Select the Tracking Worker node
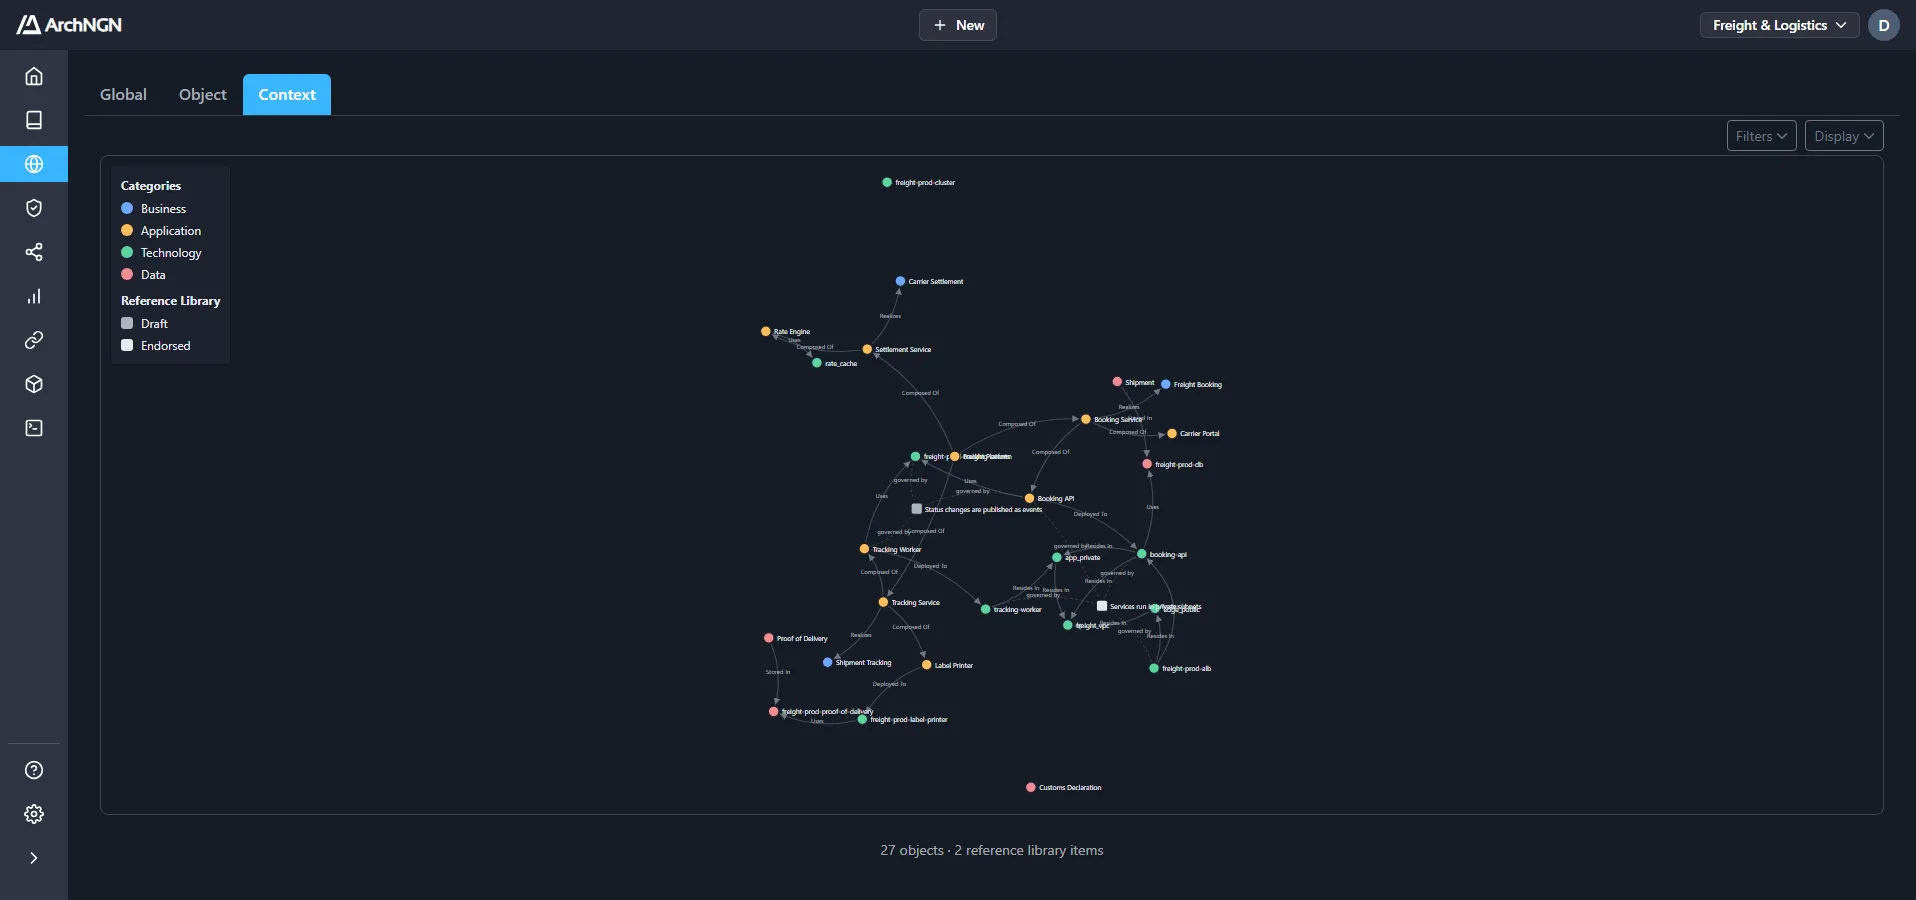1916x900 pixels. [x=865, y=549]
